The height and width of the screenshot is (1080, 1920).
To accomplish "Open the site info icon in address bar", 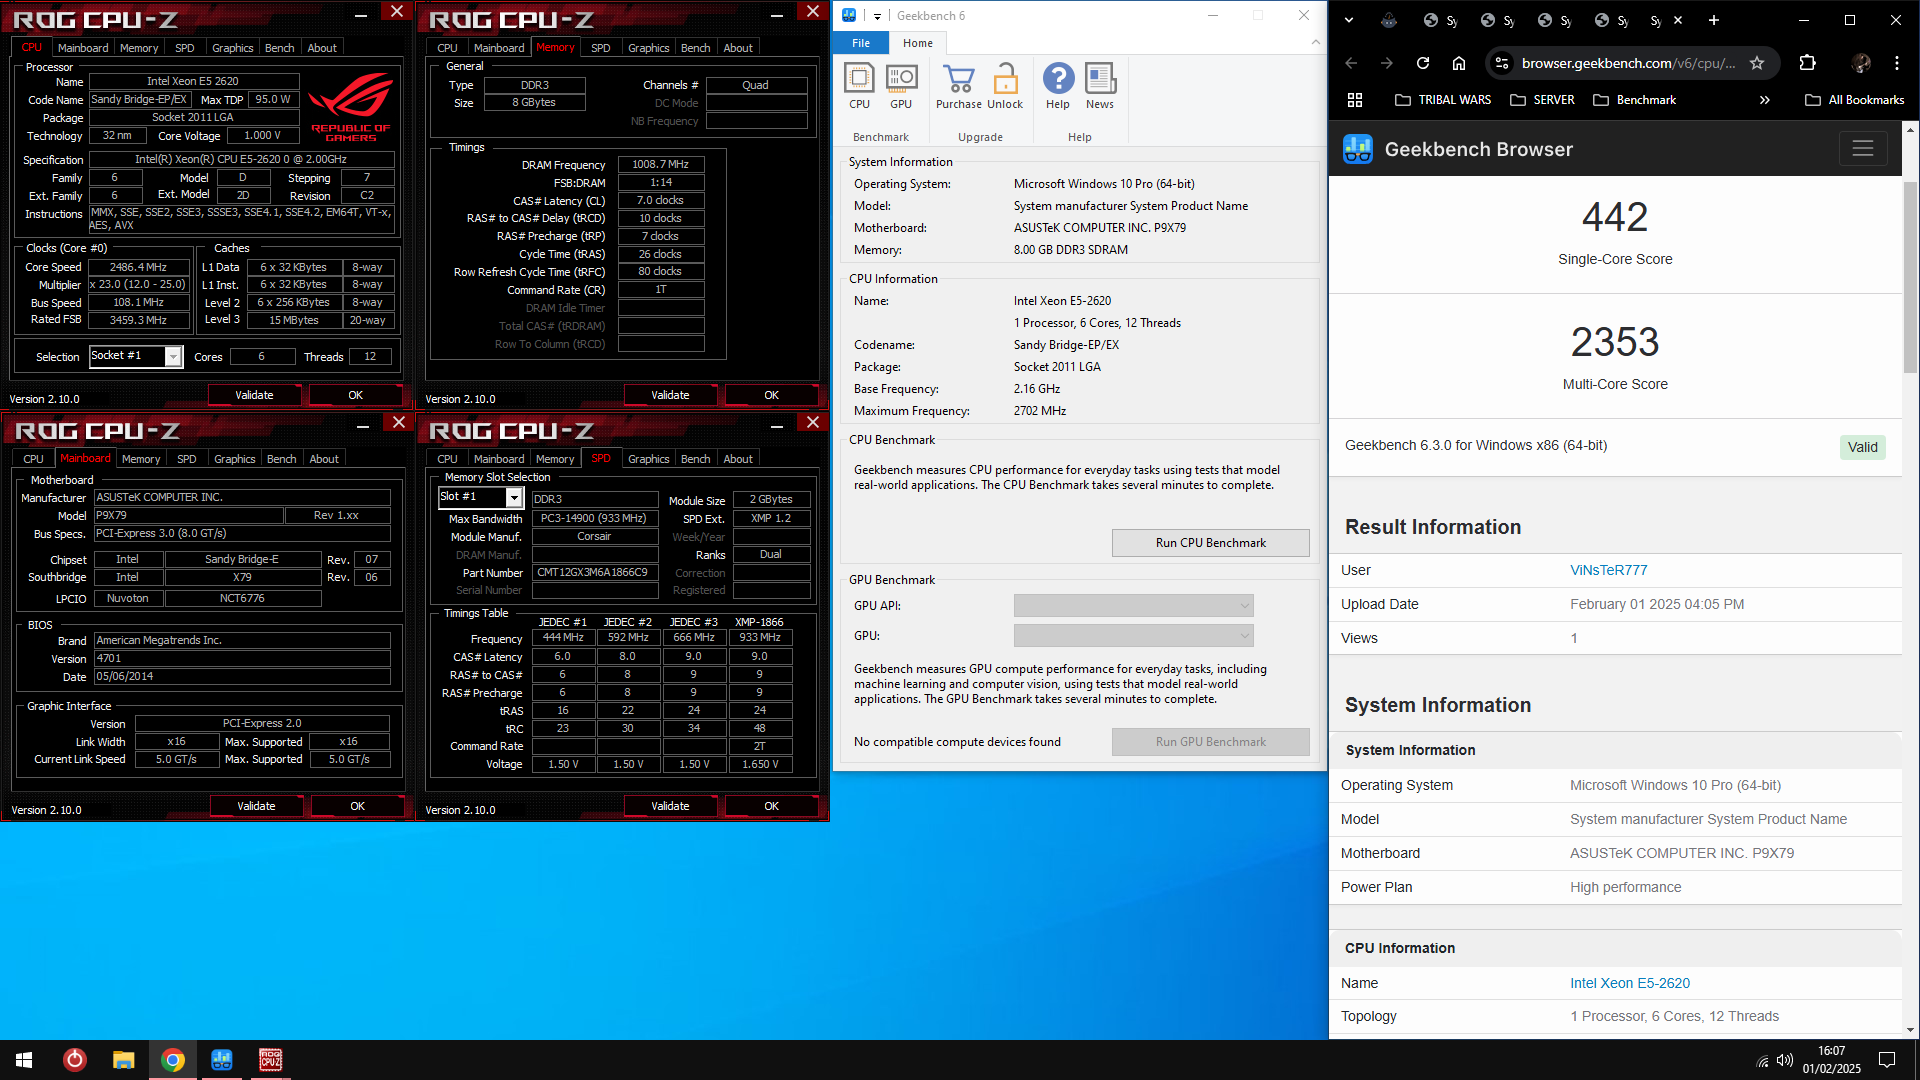I will [x=1501, y=63].
